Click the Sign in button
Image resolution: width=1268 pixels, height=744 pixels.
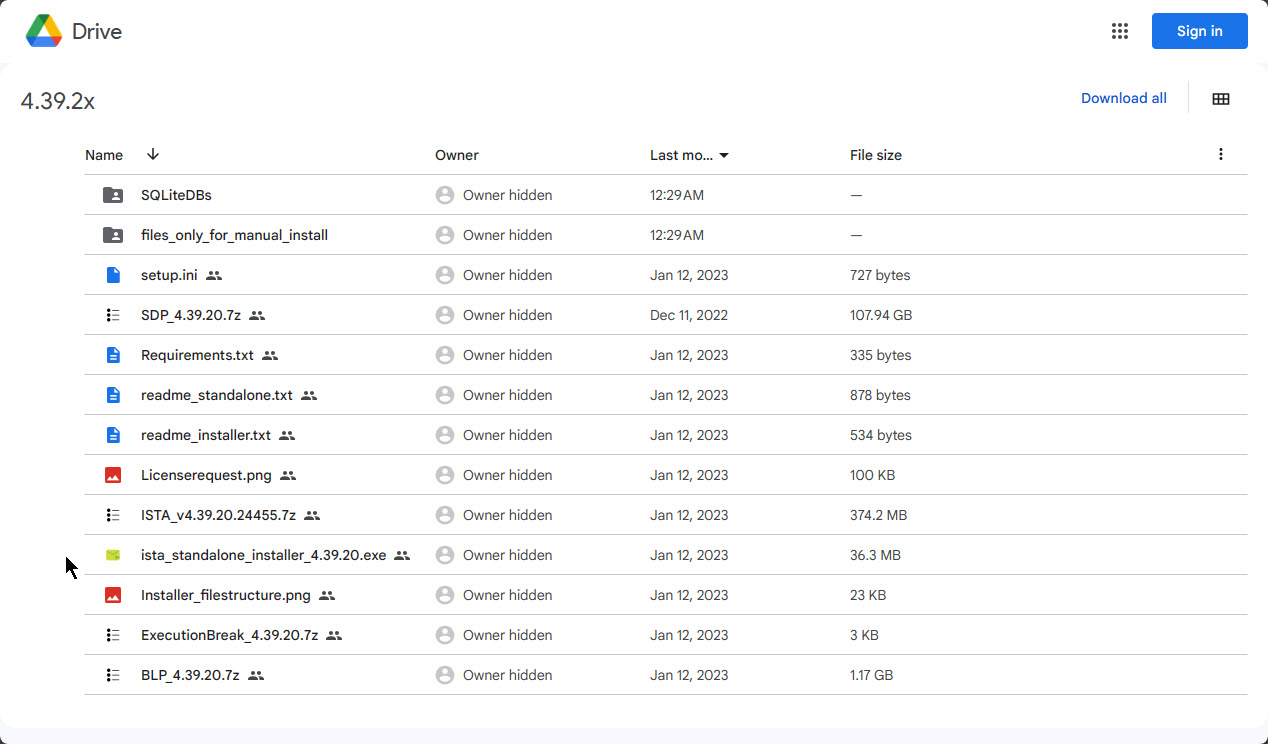coord(1199,31)
